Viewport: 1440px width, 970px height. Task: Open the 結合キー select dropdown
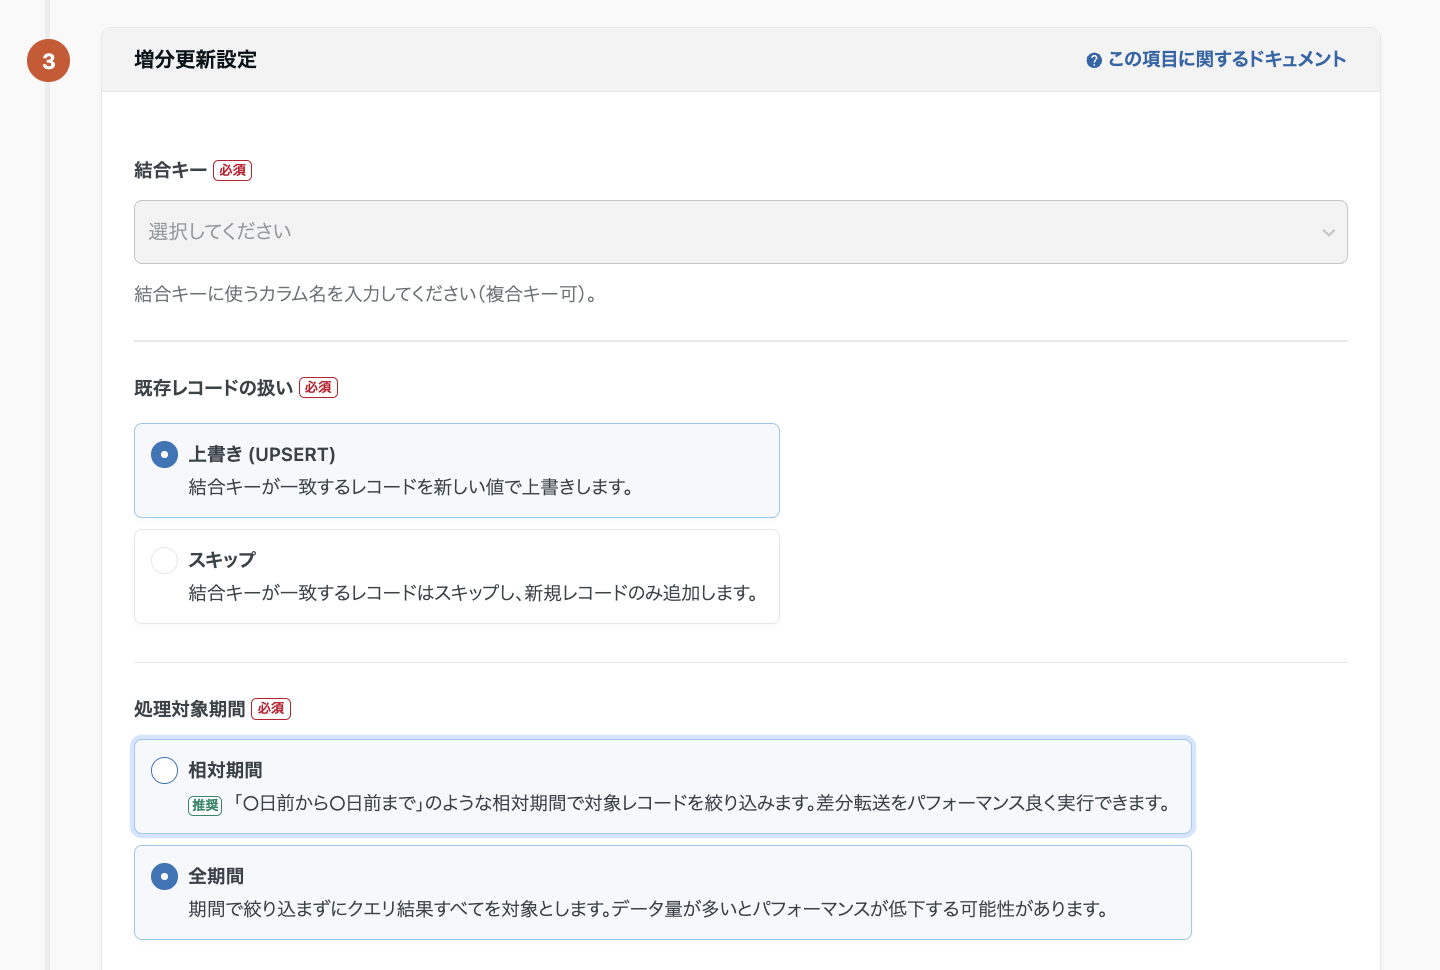740,232
